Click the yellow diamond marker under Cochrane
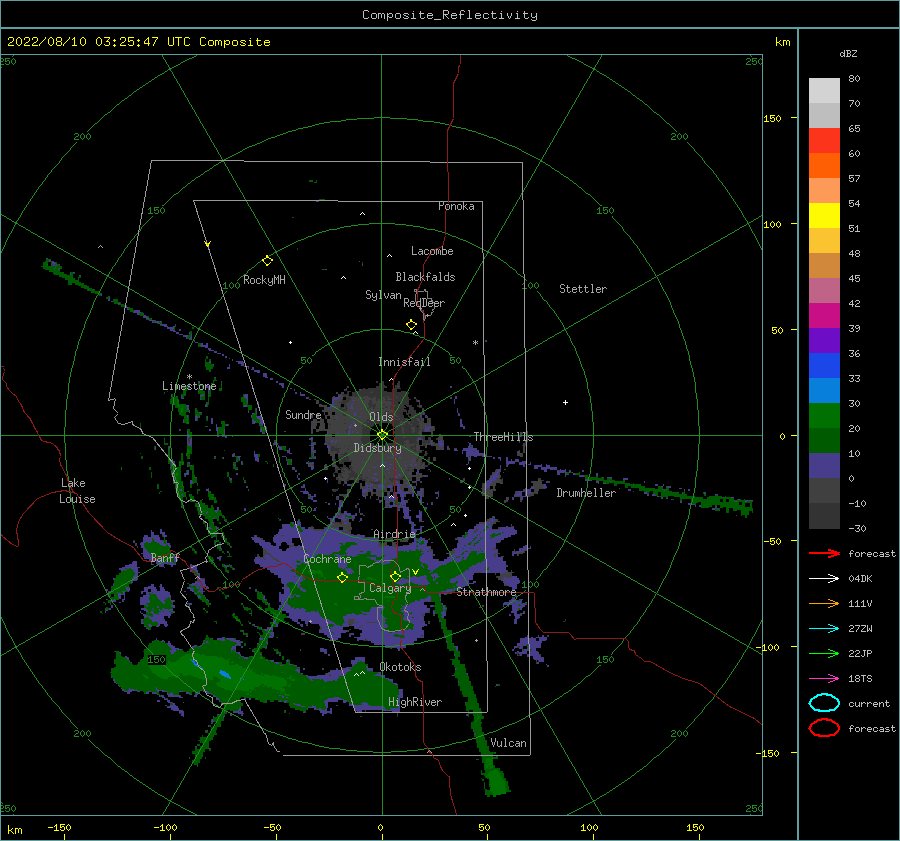The height and width of the screenshot is (841, 900). pos(342,578)
